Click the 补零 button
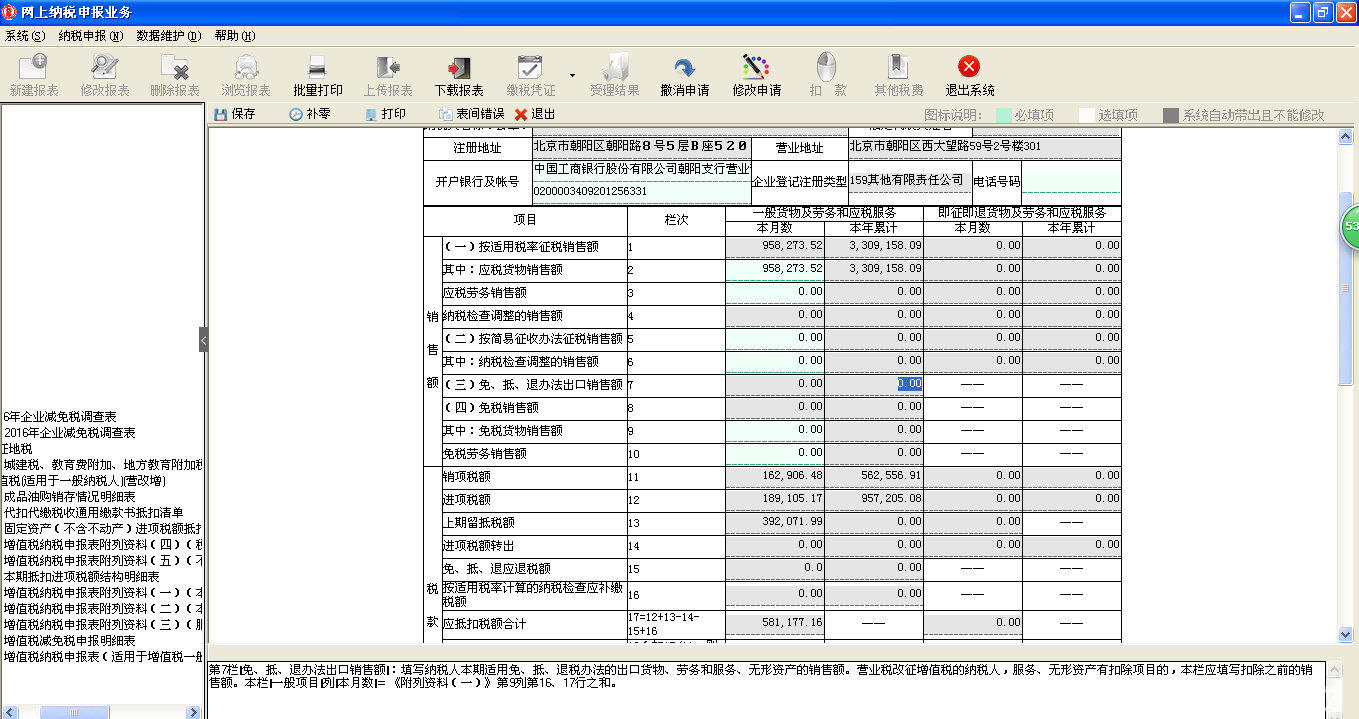 tap(310, 114)
